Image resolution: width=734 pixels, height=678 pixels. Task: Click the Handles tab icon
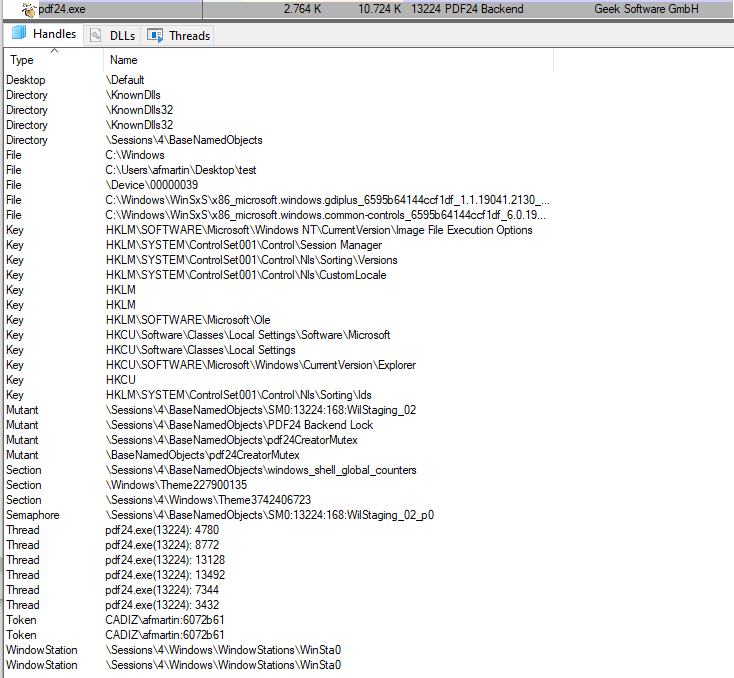pyautogui.click(x=19, y=33)
